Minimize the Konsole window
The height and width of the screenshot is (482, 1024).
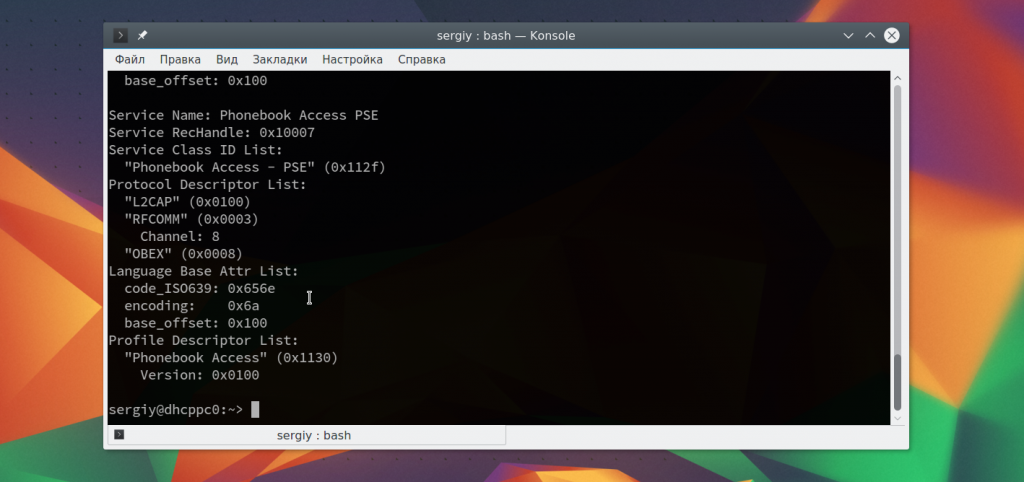click(848, 35)
